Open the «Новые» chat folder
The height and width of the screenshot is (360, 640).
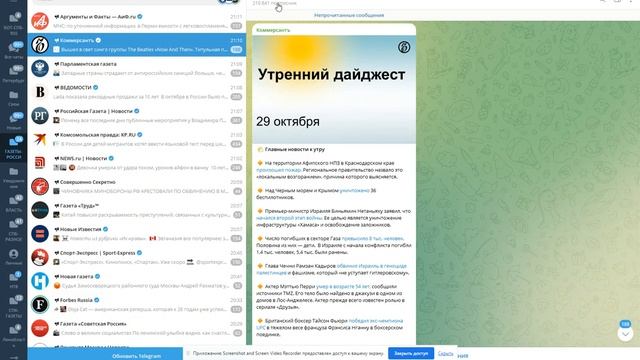coord(13,122)
